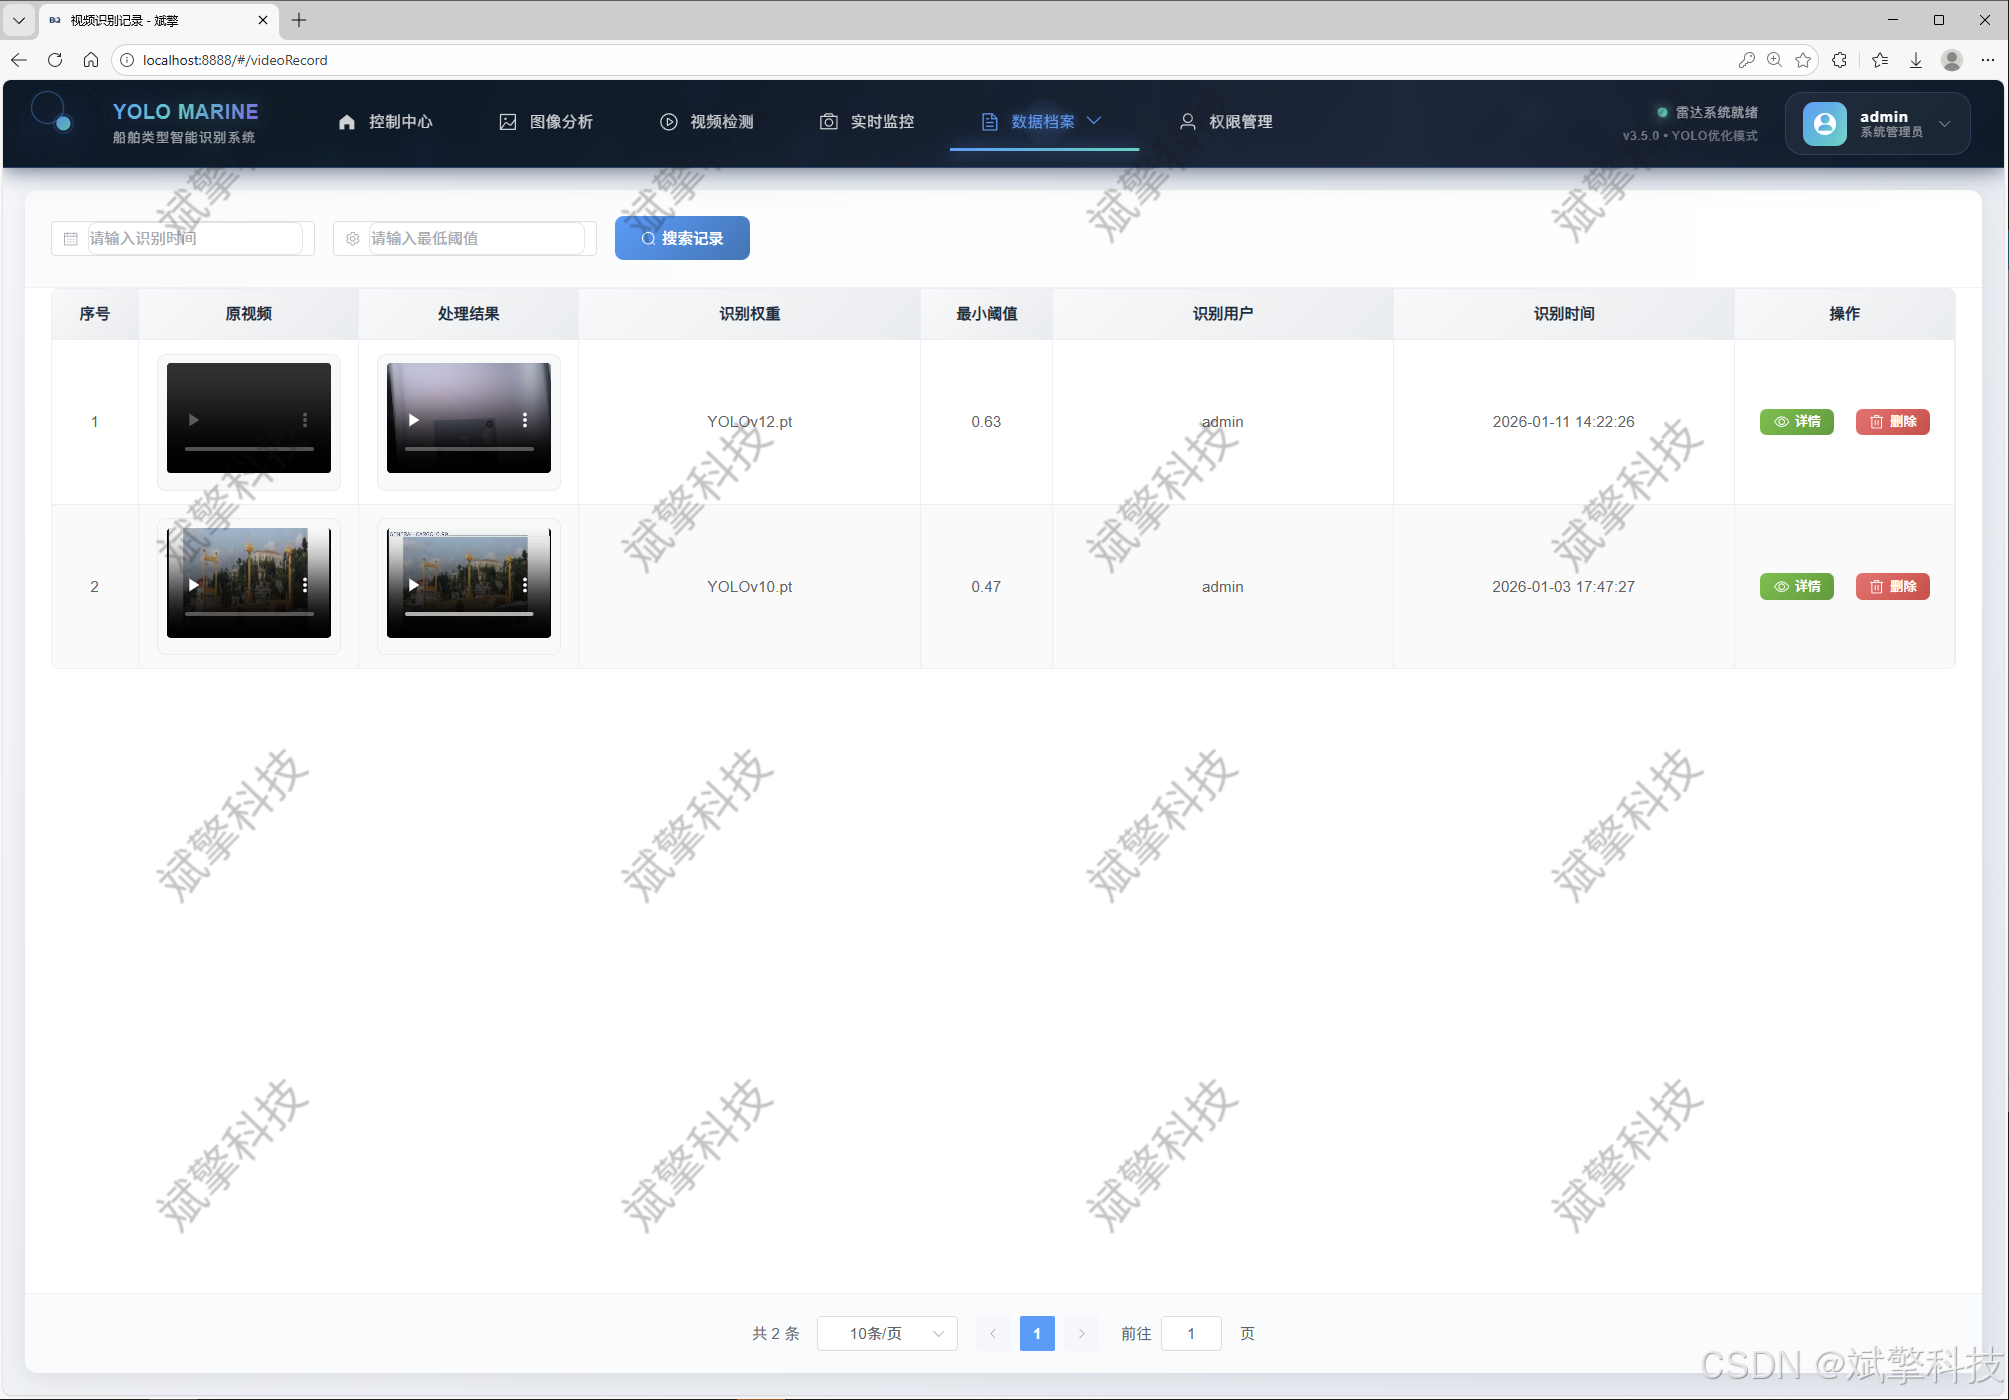The height and width of the screenshot is (1400, 2009).
Task: Open the 10条/页 page size dropdown
Action: (887, 1333)
